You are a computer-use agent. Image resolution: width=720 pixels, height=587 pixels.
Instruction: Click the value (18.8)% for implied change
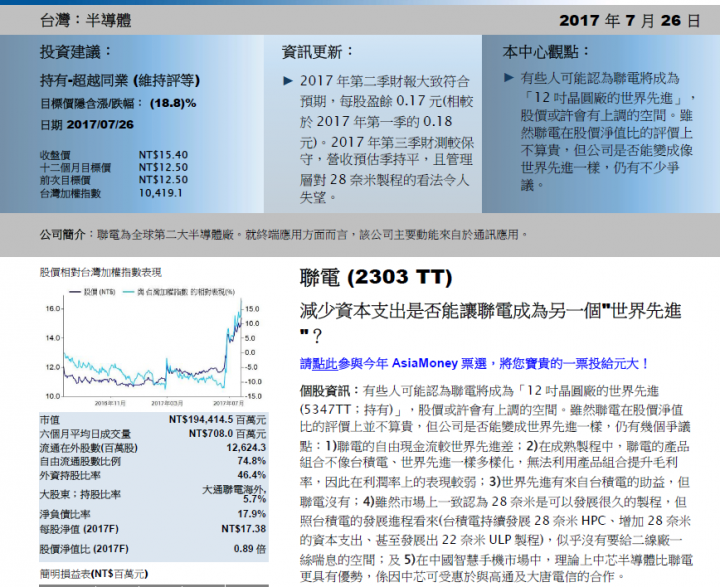pyautogui.click(x=173, y=103)
